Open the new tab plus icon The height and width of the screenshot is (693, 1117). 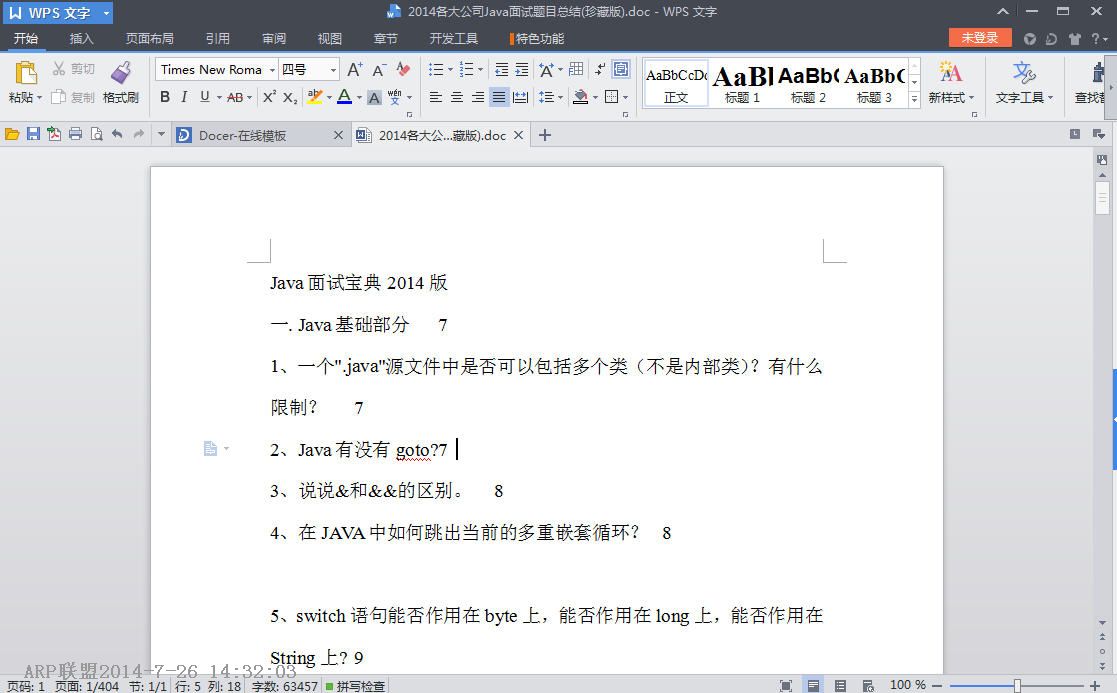point(545,135)
